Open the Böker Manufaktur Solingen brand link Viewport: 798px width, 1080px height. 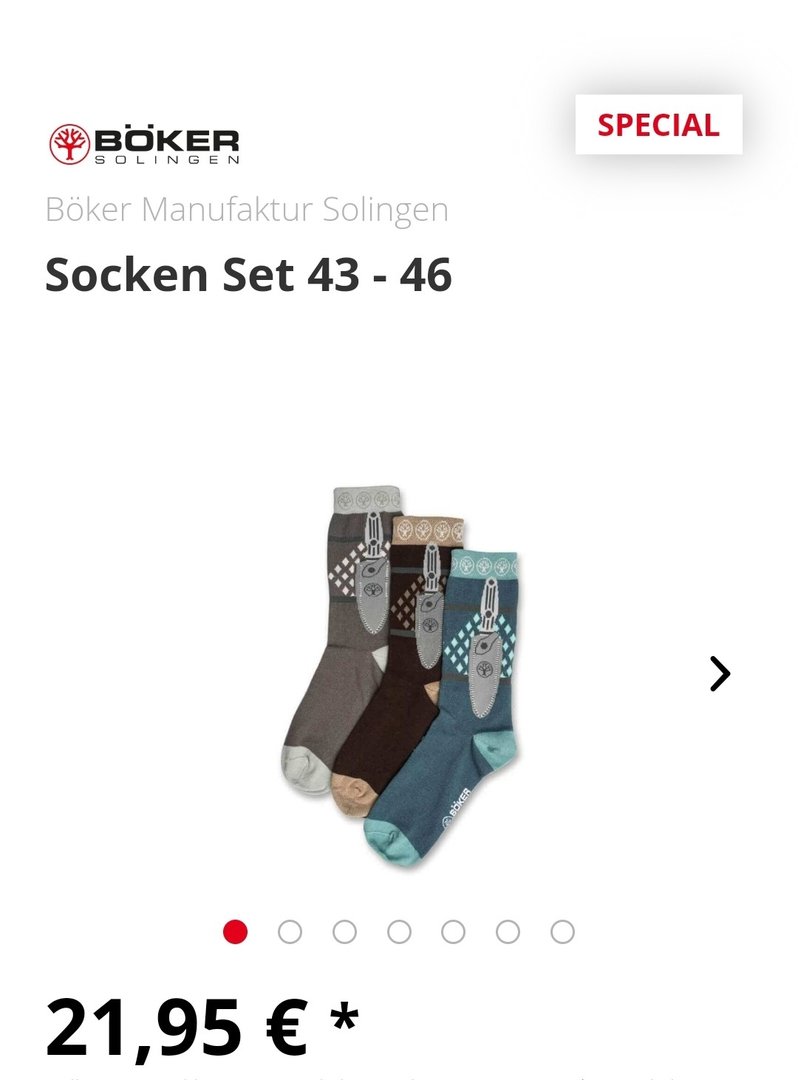pyautogui.click(x=246, y=209)
